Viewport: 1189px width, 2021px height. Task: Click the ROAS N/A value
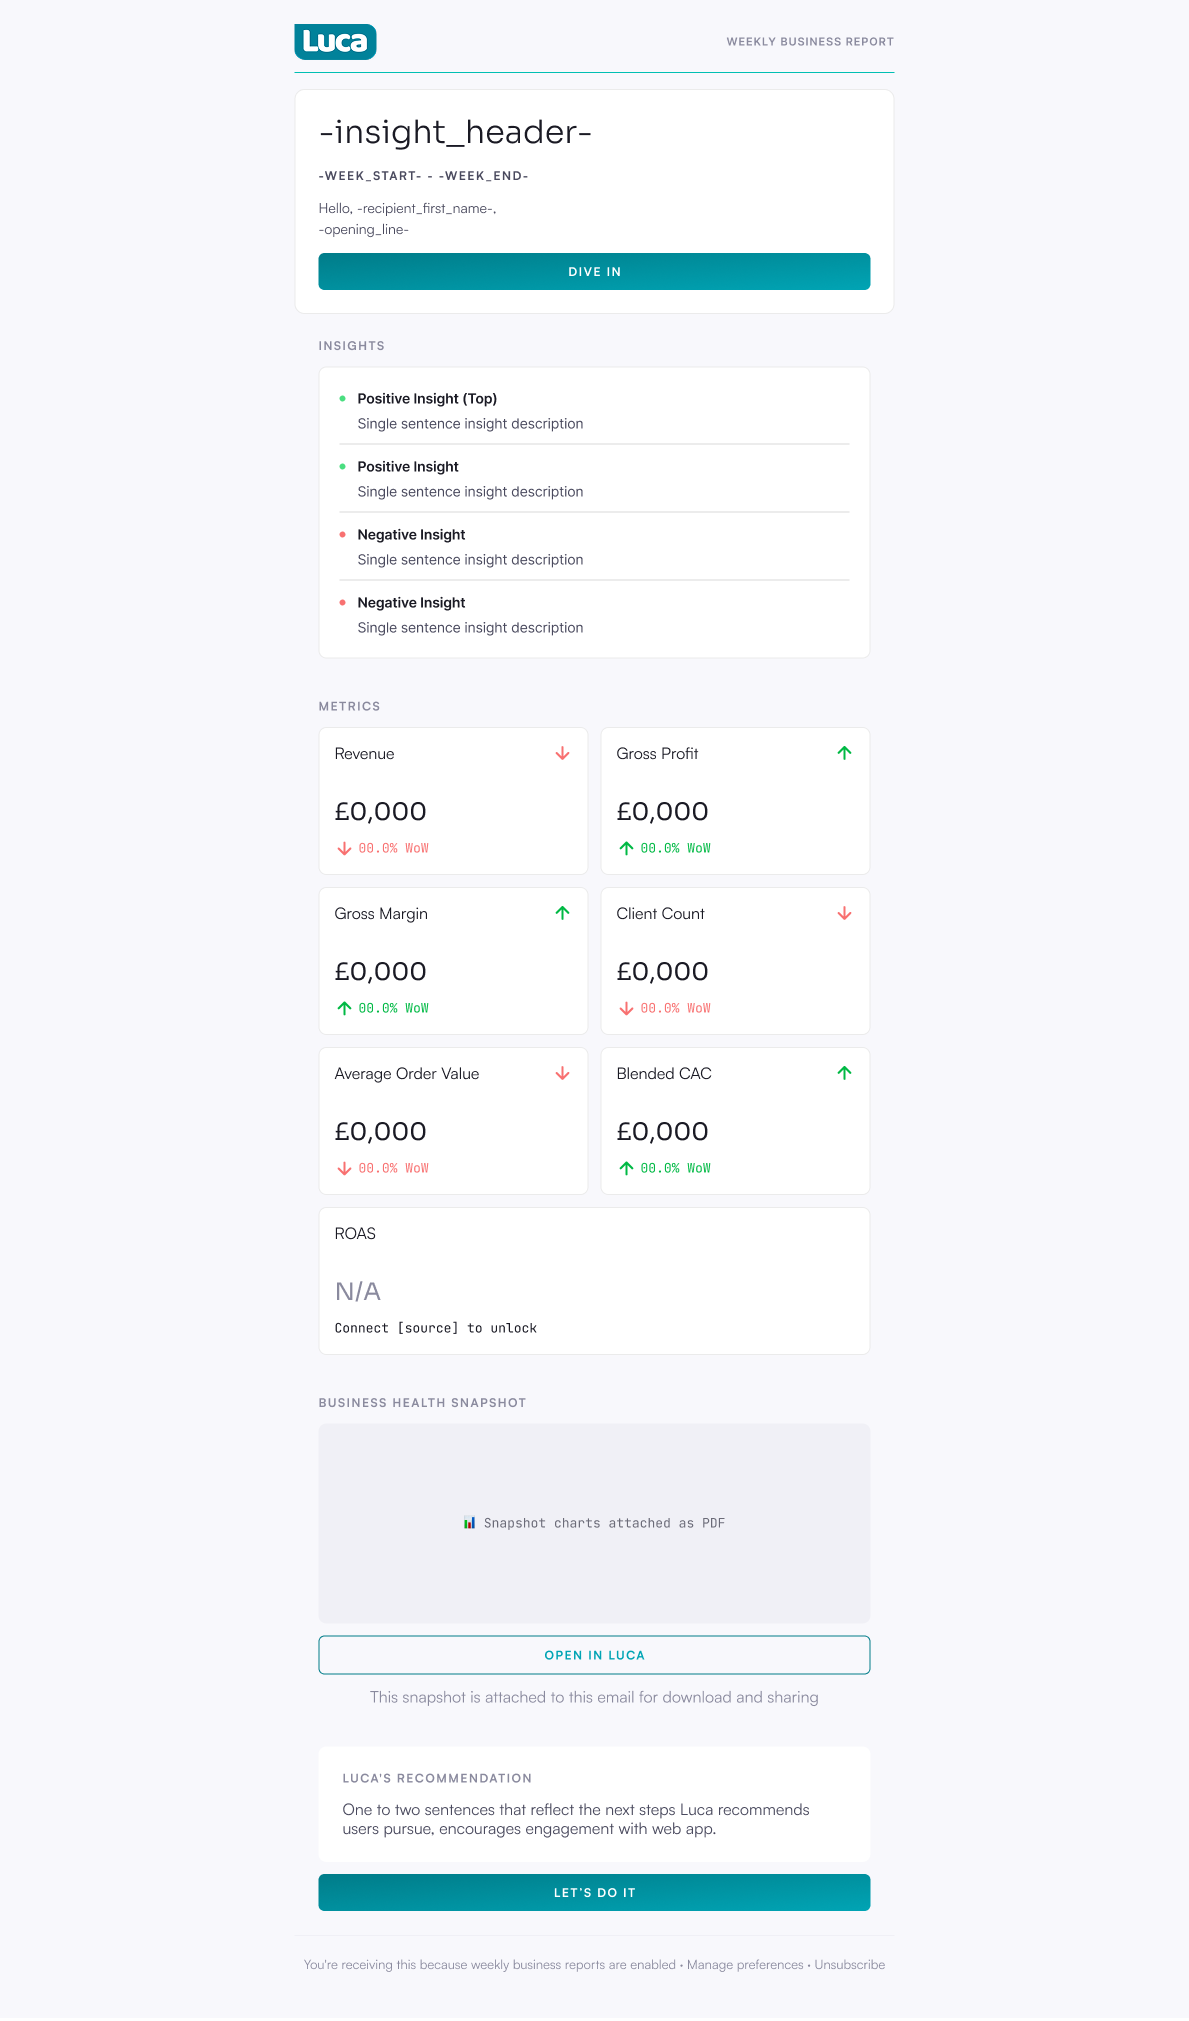tap(358, 1291)
